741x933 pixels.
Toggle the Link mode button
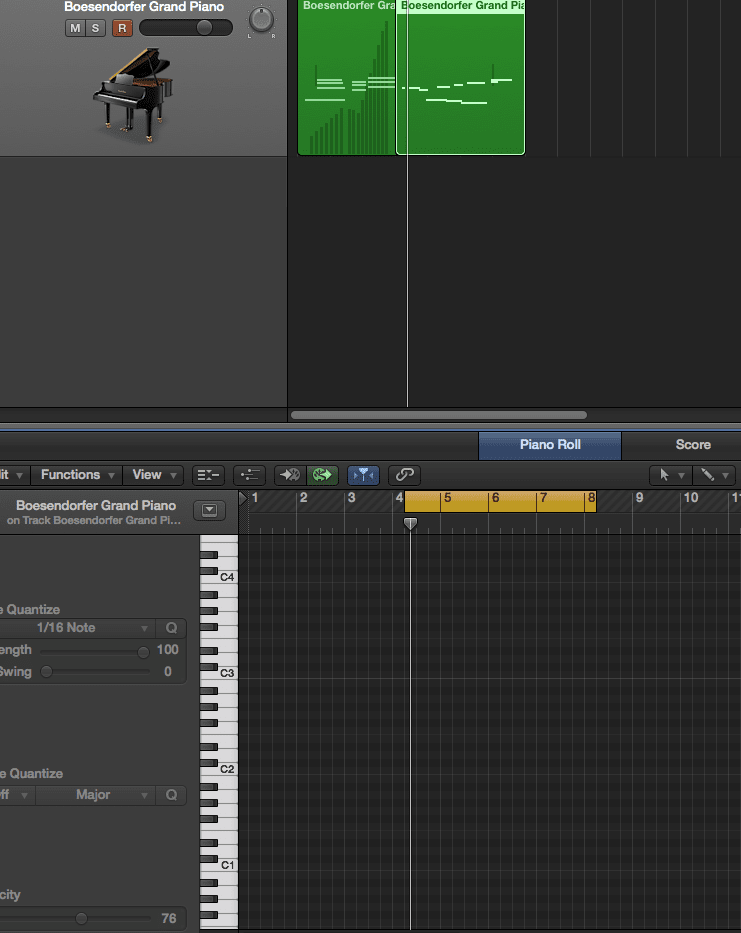(404, 475)
